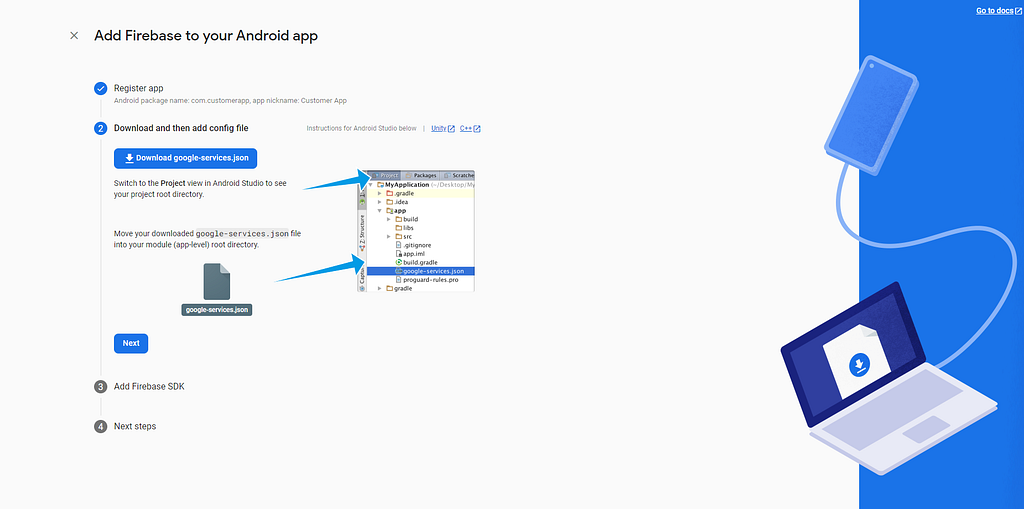Click the grey google-services.json file icon

pos(217,282)
